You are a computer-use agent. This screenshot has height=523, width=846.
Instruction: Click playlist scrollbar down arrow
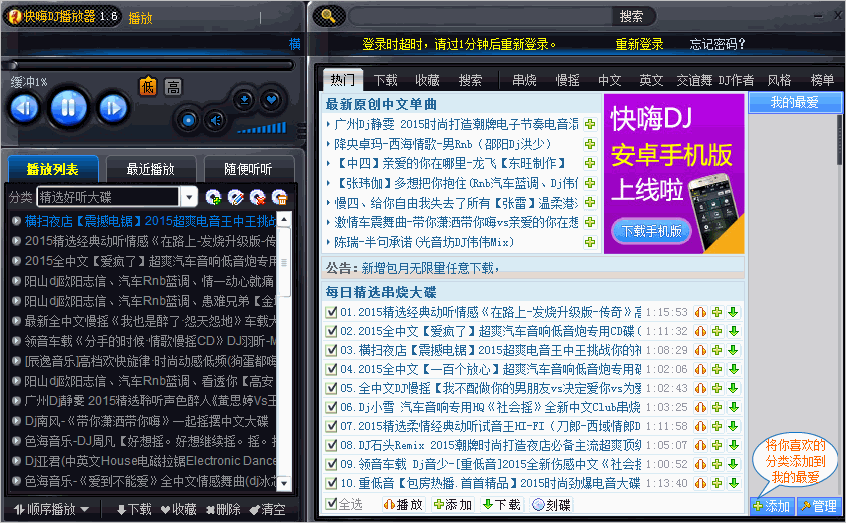click(284, 483)
